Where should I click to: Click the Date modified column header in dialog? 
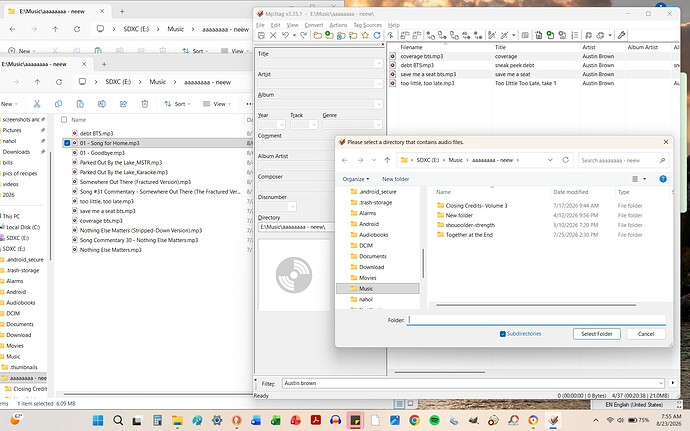(x=571, y=192)
